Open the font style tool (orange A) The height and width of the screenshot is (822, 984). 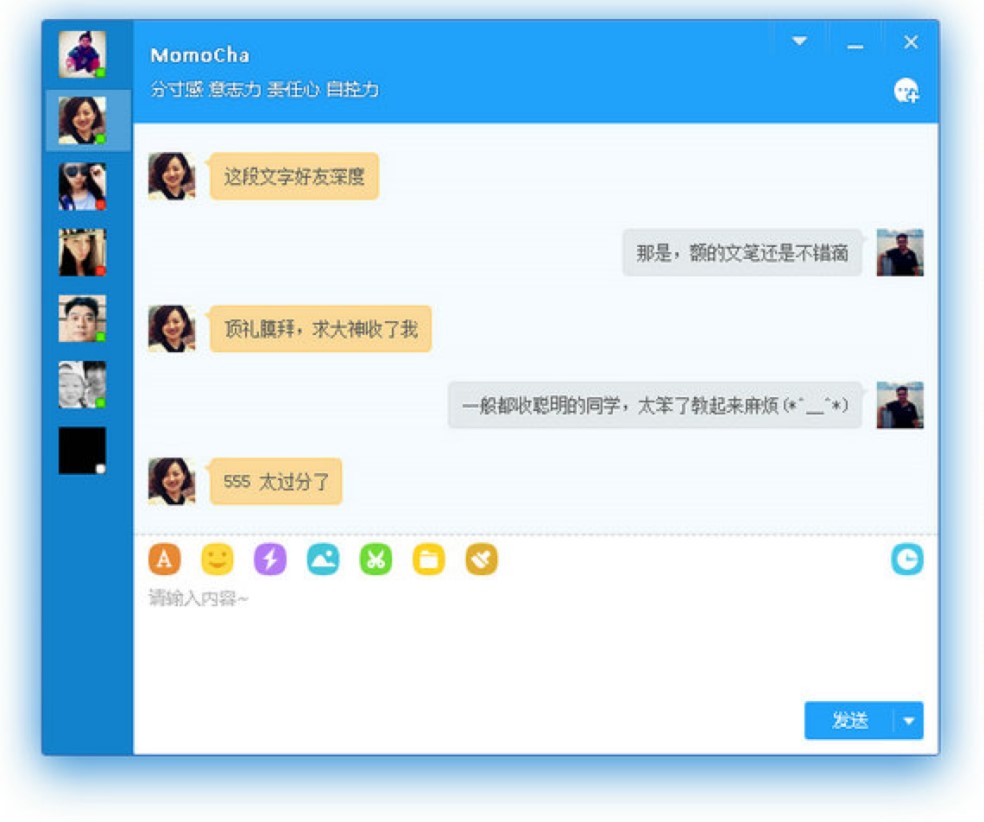point(164,558)
